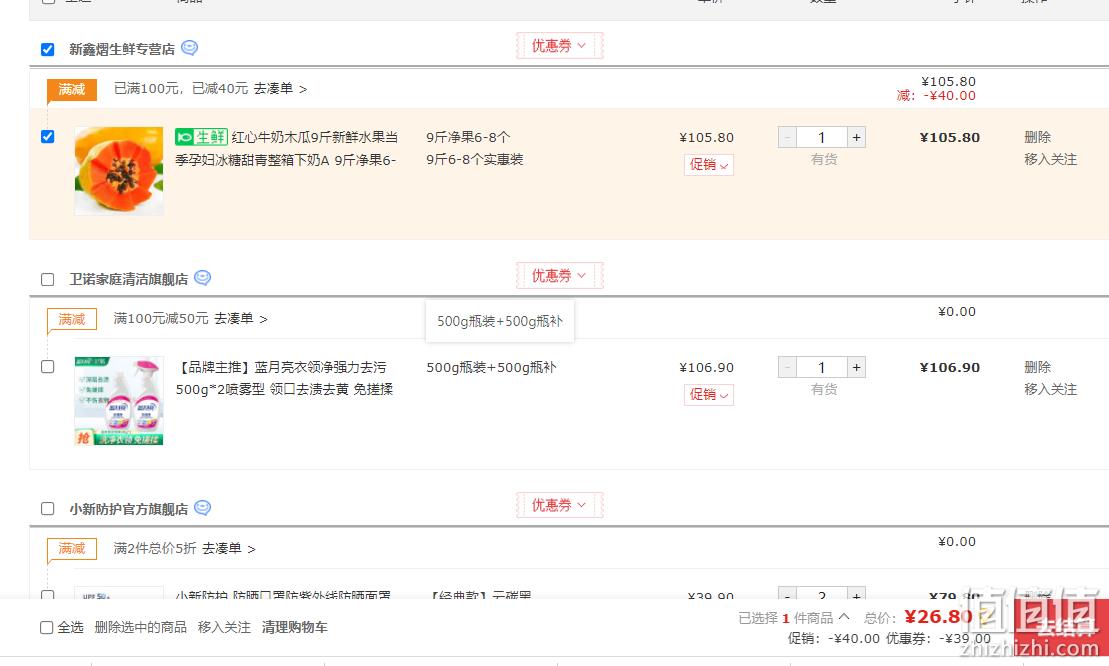Click the green 生鲜 badge on papaya

tap(202, 137)
